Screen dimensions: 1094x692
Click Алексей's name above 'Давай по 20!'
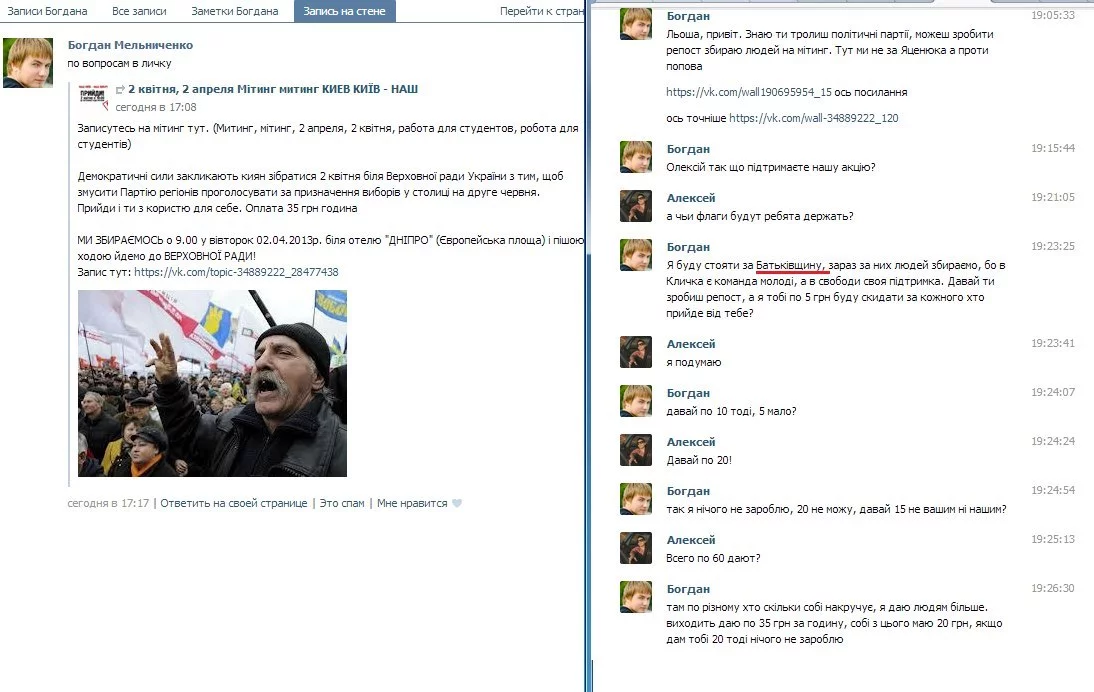coord(691,442)
